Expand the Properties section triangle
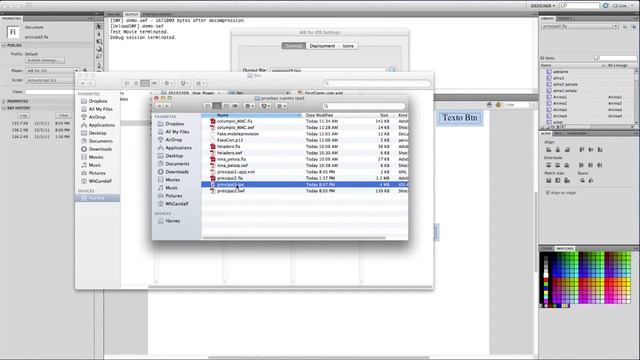 tap(4, 101)
